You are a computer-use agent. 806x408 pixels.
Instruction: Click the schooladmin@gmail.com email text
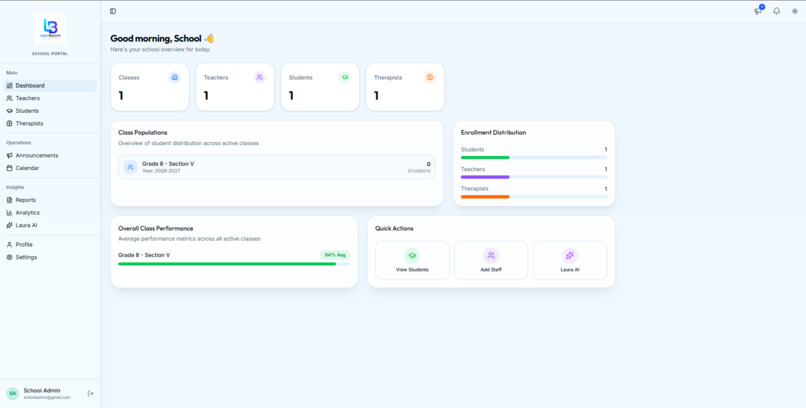click(x=47, y=398)
